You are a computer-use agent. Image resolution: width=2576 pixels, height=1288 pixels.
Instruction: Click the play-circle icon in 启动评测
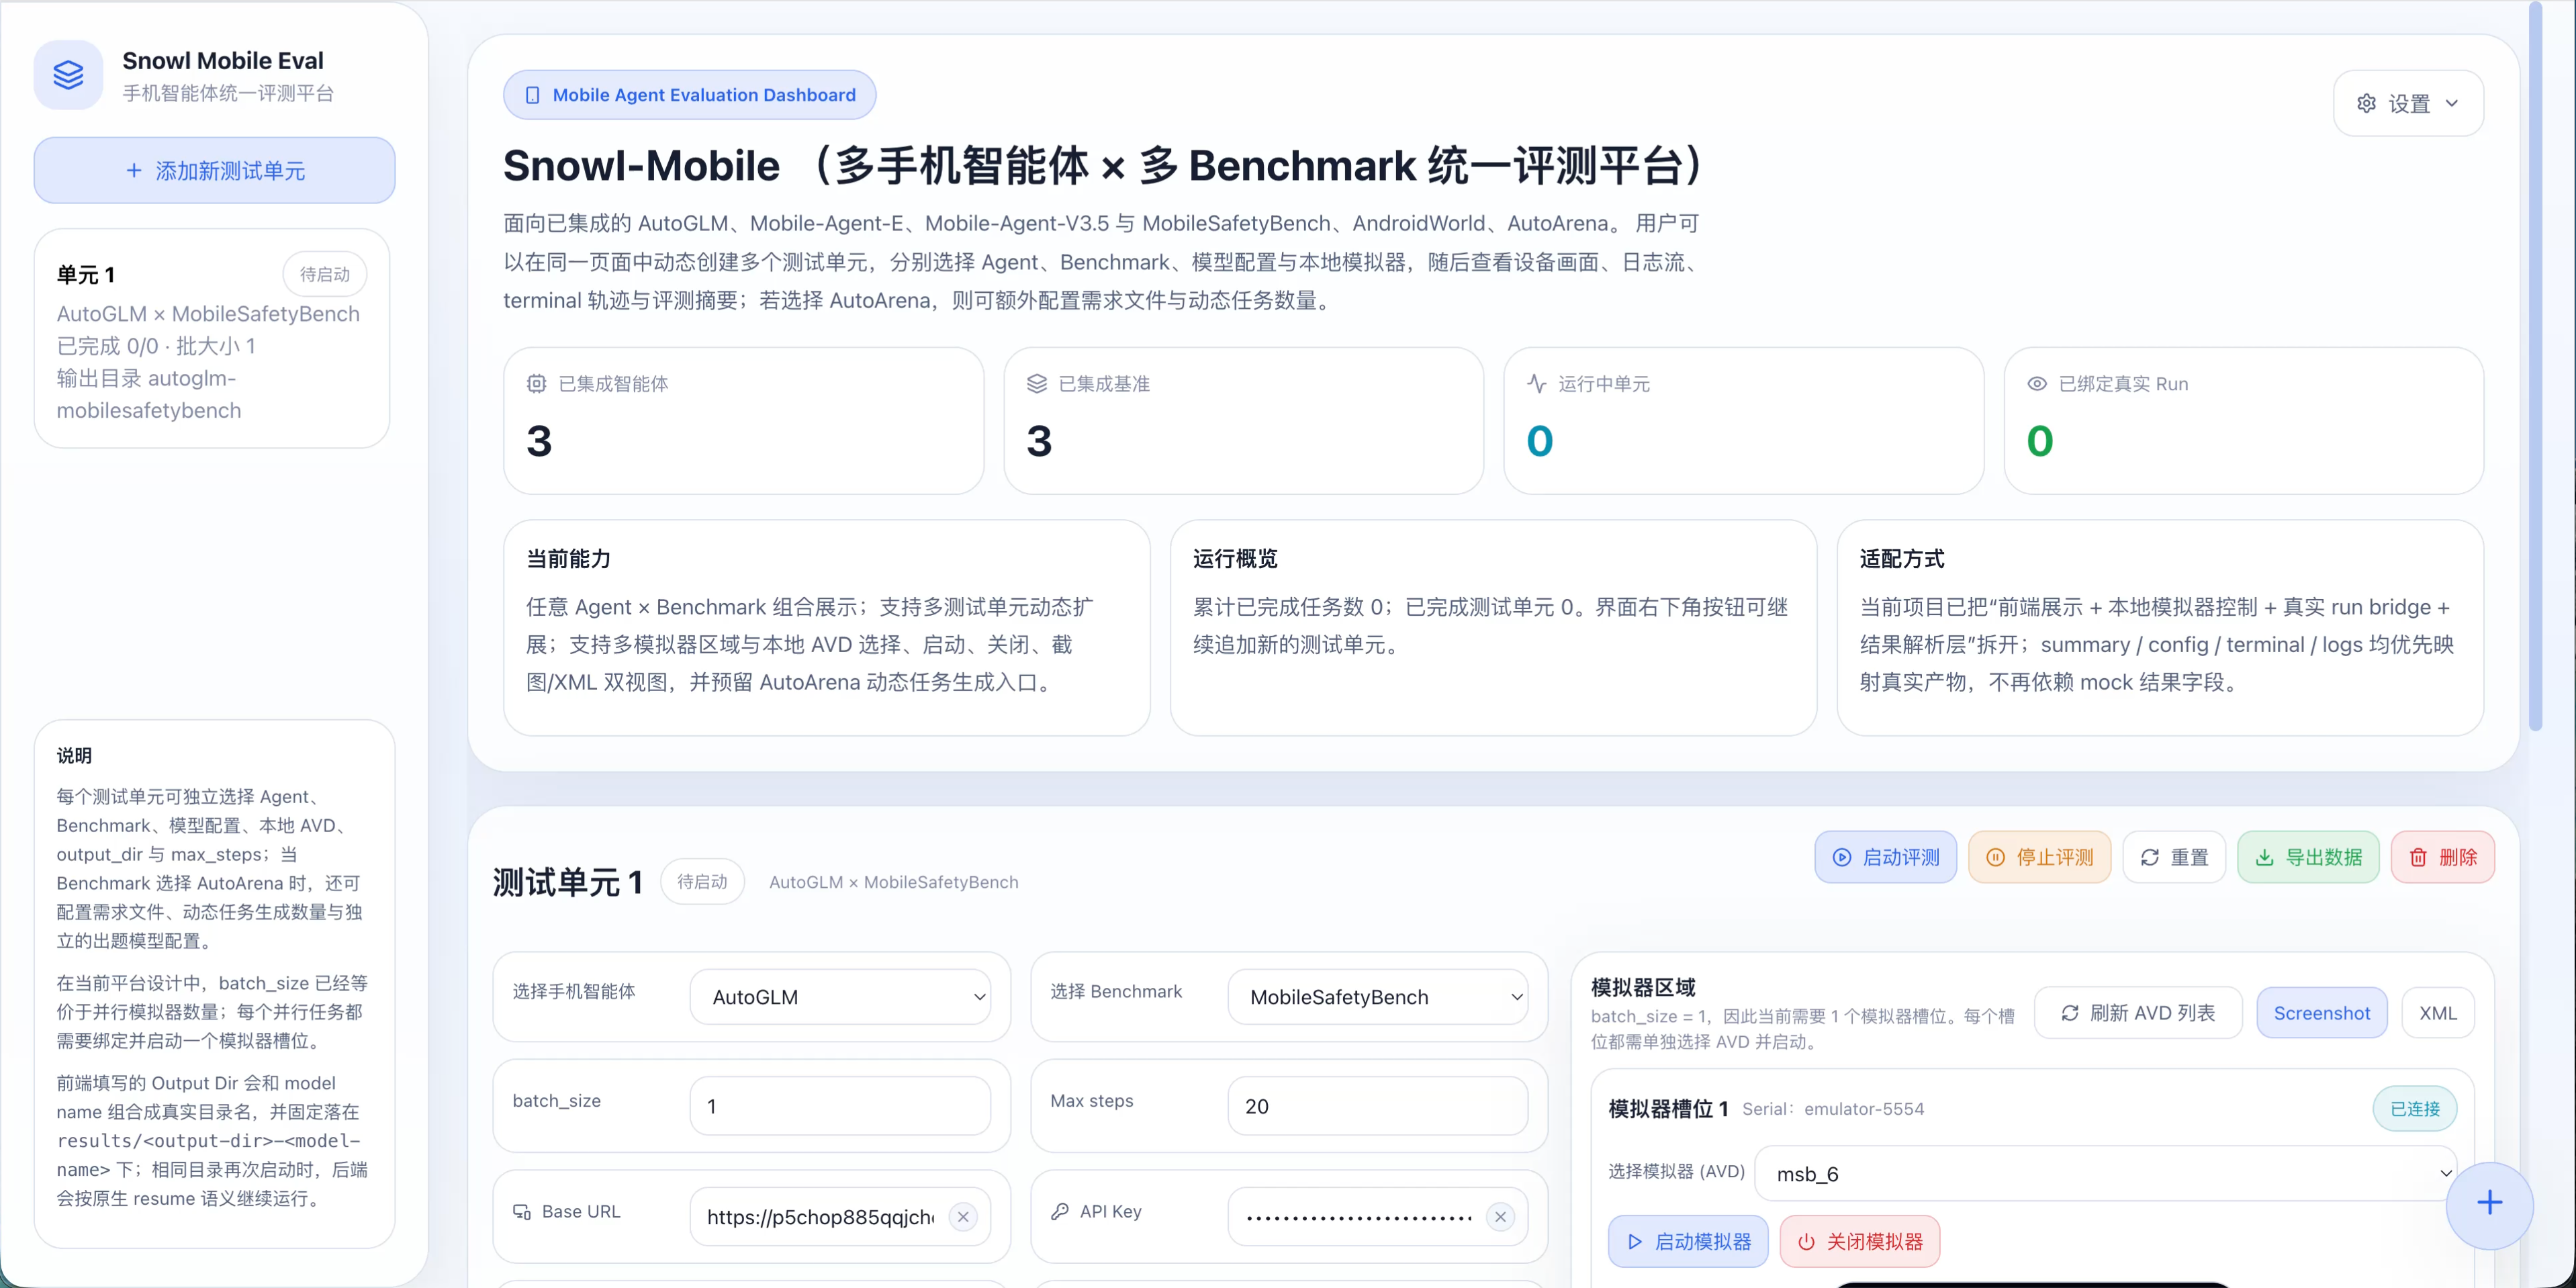1842,857
